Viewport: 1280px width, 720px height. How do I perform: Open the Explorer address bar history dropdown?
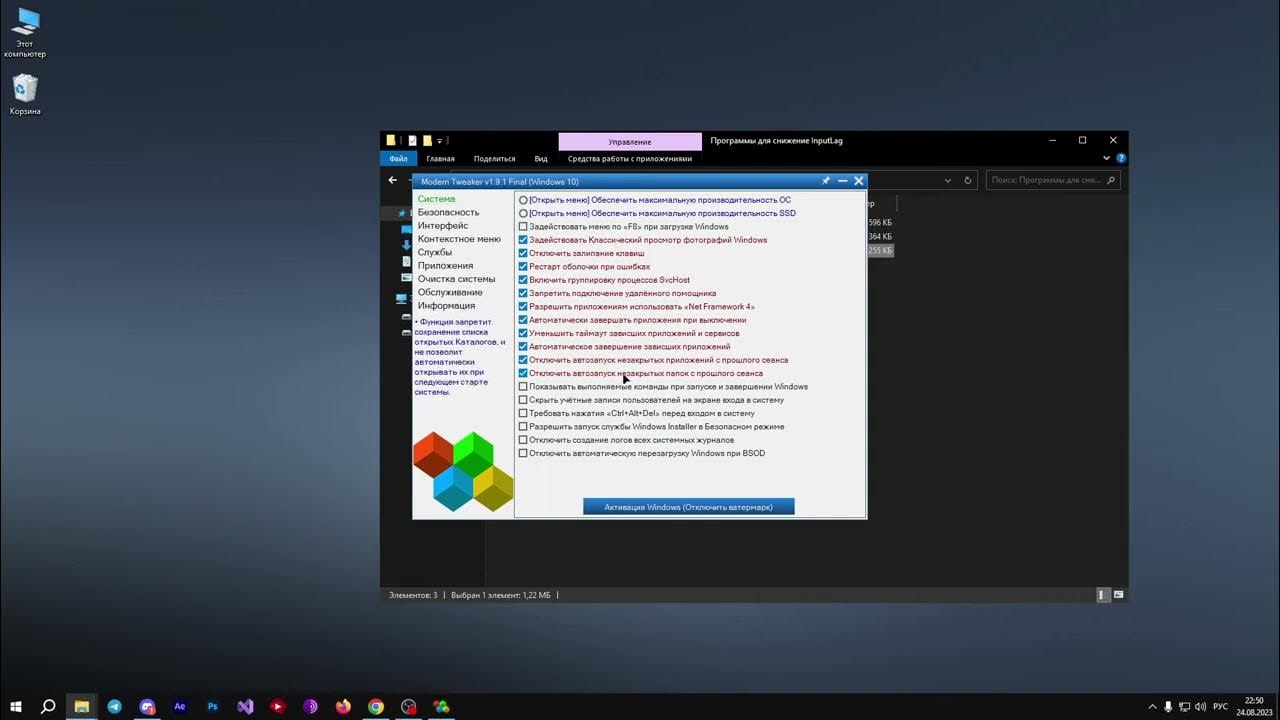pyautogui.click(x=947, y=180)
